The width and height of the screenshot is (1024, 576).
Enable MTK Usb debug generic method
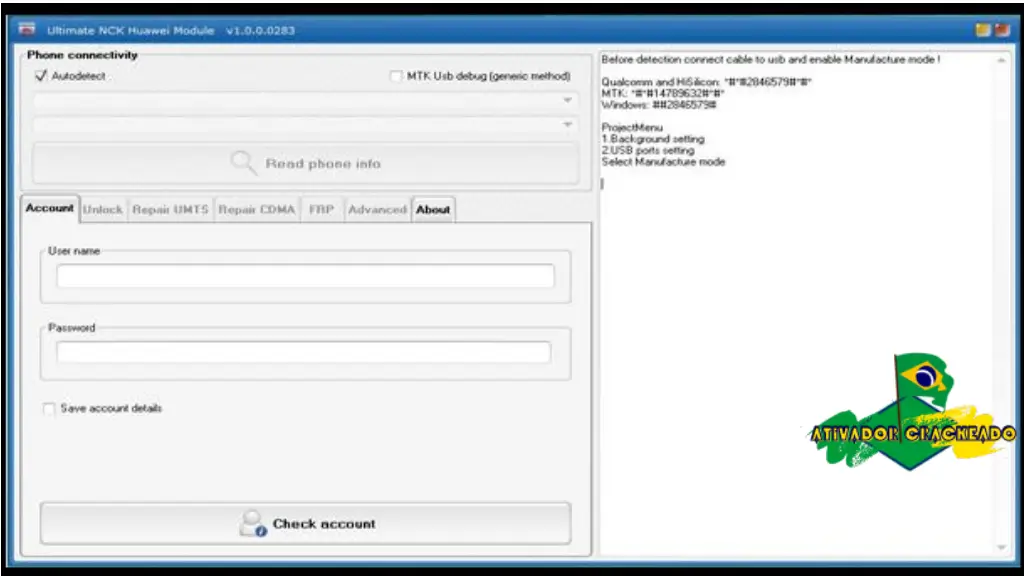click(x=396, y=76)
